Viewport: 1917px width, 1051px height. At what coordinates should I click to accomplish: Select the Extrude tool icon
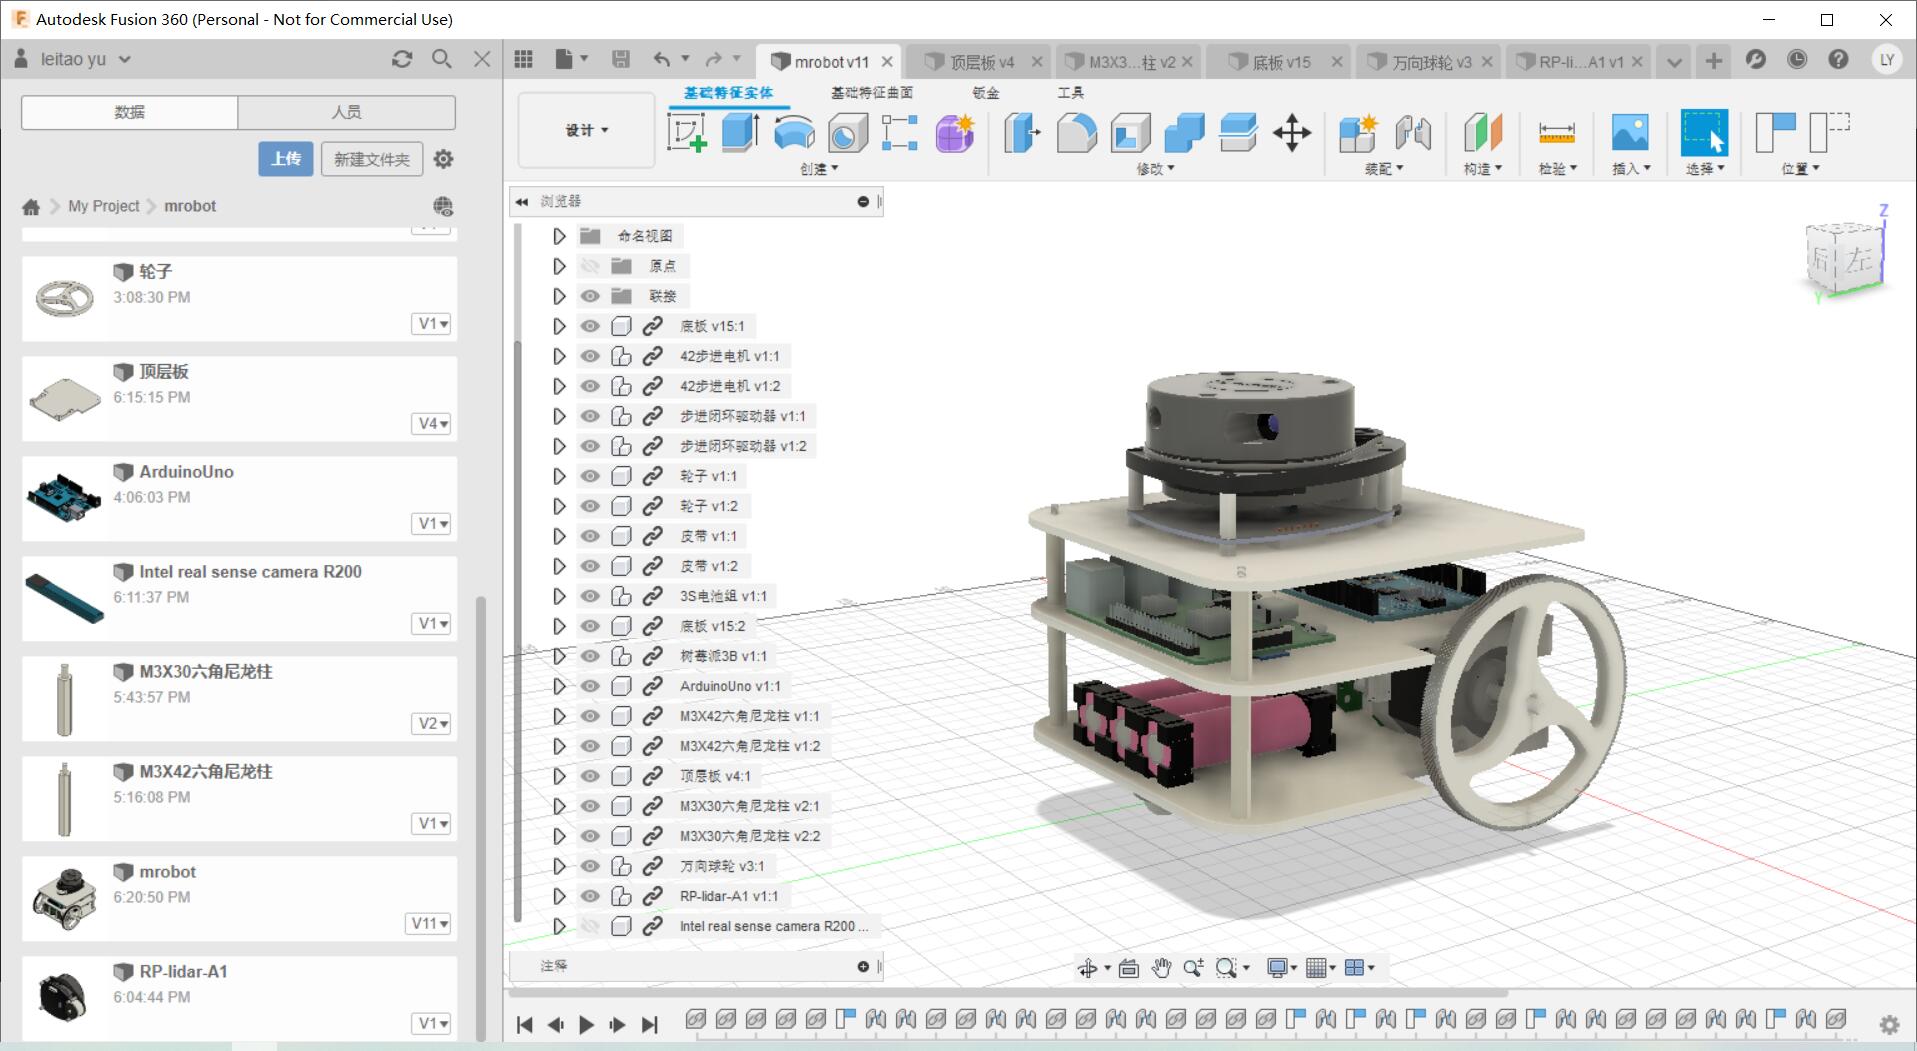click(x=740, y=132)
